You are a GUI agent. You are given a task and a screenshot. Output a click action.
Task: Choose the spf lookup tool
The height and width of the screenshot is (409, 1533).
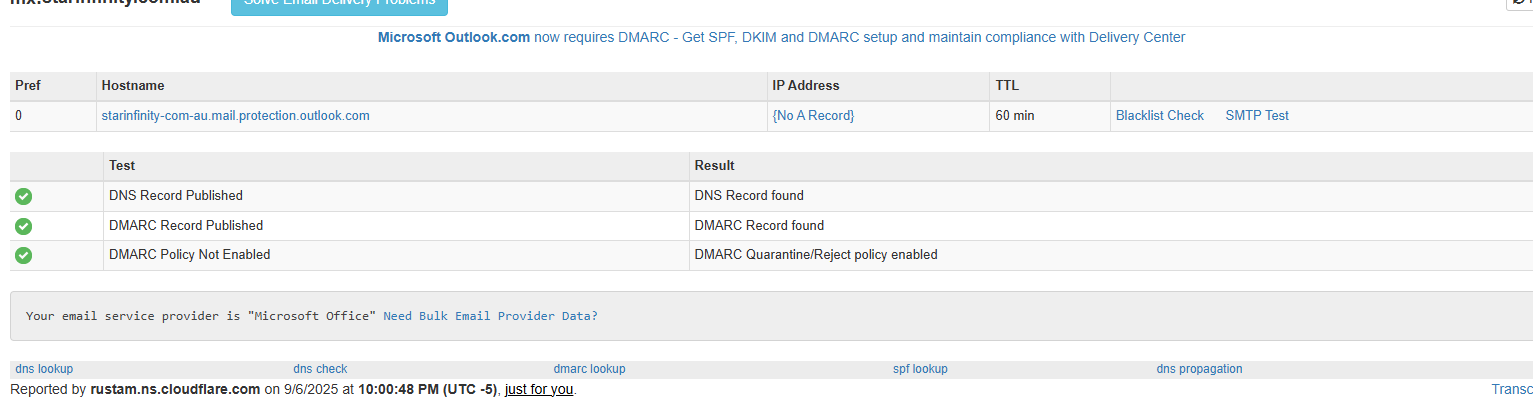coord(920,369)
